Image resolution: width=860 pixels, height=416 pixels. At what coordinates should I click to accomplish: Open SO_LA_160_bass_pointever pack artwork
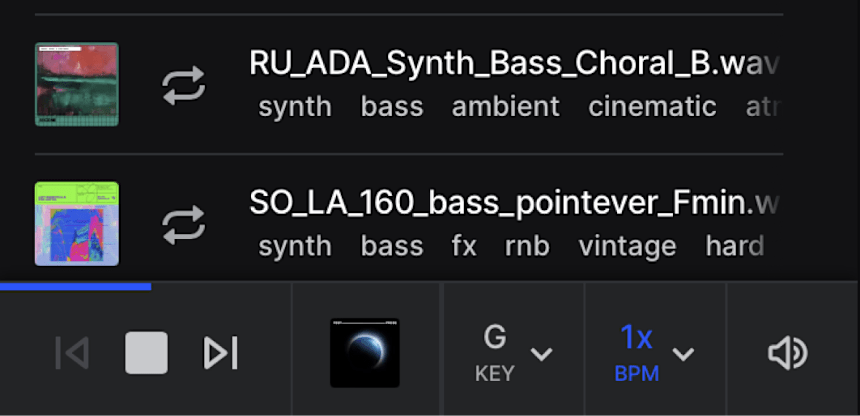click(x=77, y=224)
